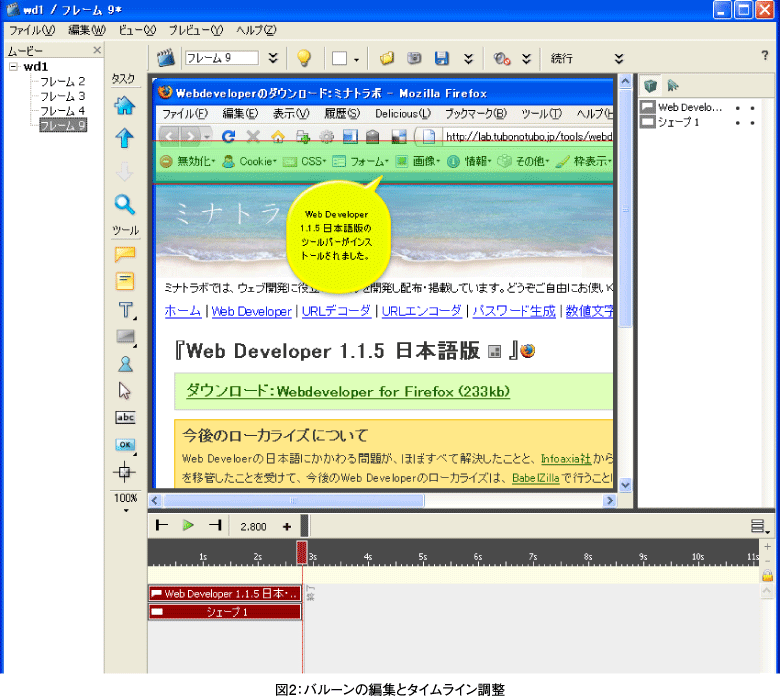Click the camera capture toolbar icon
780x700 pixels.
[x=414, y=58]
